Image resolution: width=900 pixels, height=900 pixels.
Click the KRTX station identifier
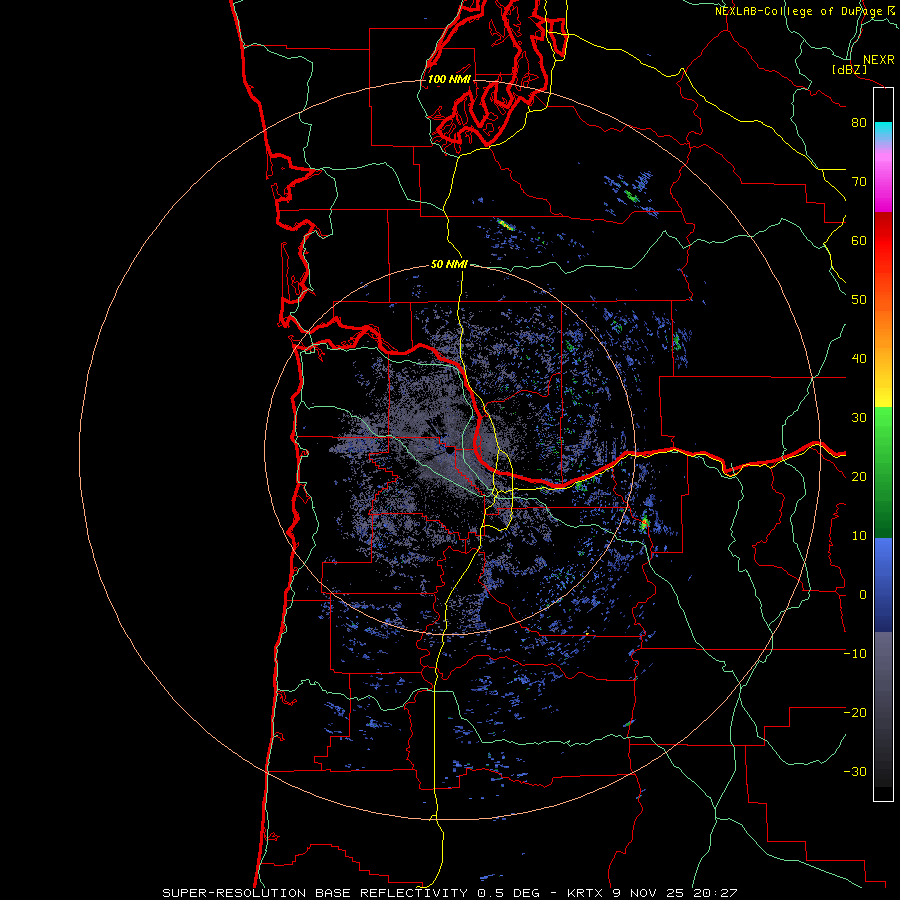point(585,893)
